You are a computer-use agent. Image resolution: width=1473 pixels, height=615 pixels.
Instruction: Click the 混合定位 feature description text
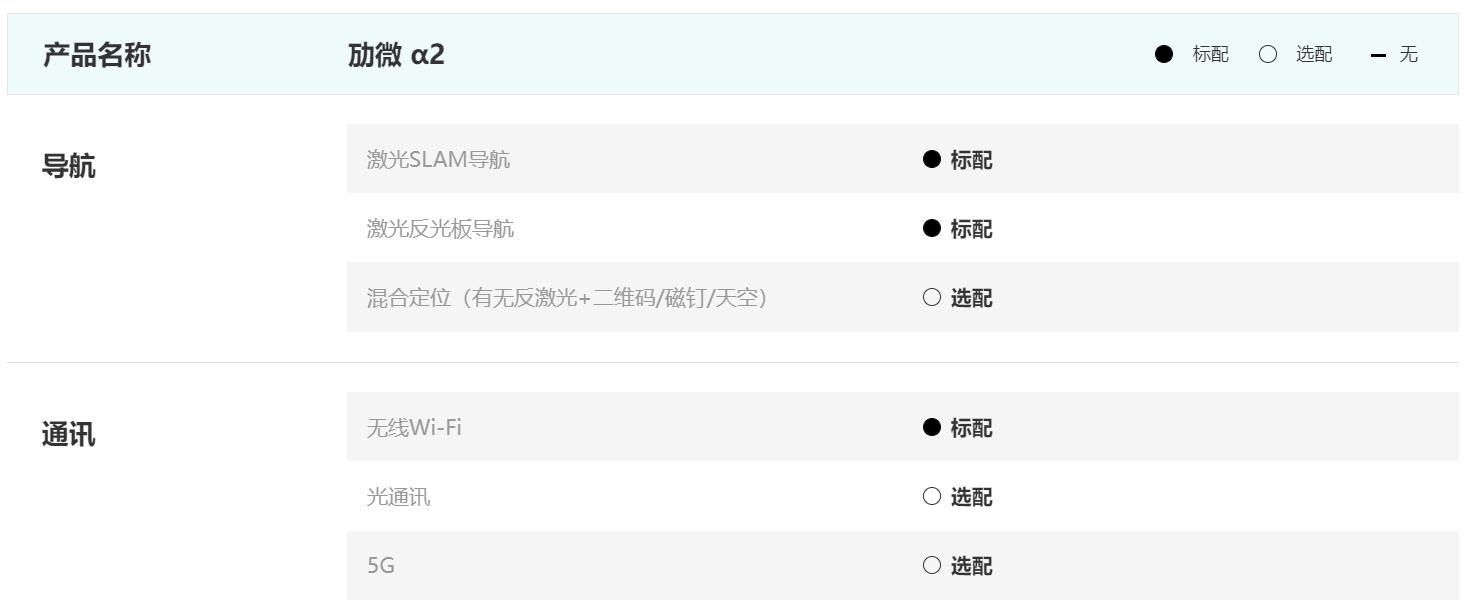click(567, 298)
